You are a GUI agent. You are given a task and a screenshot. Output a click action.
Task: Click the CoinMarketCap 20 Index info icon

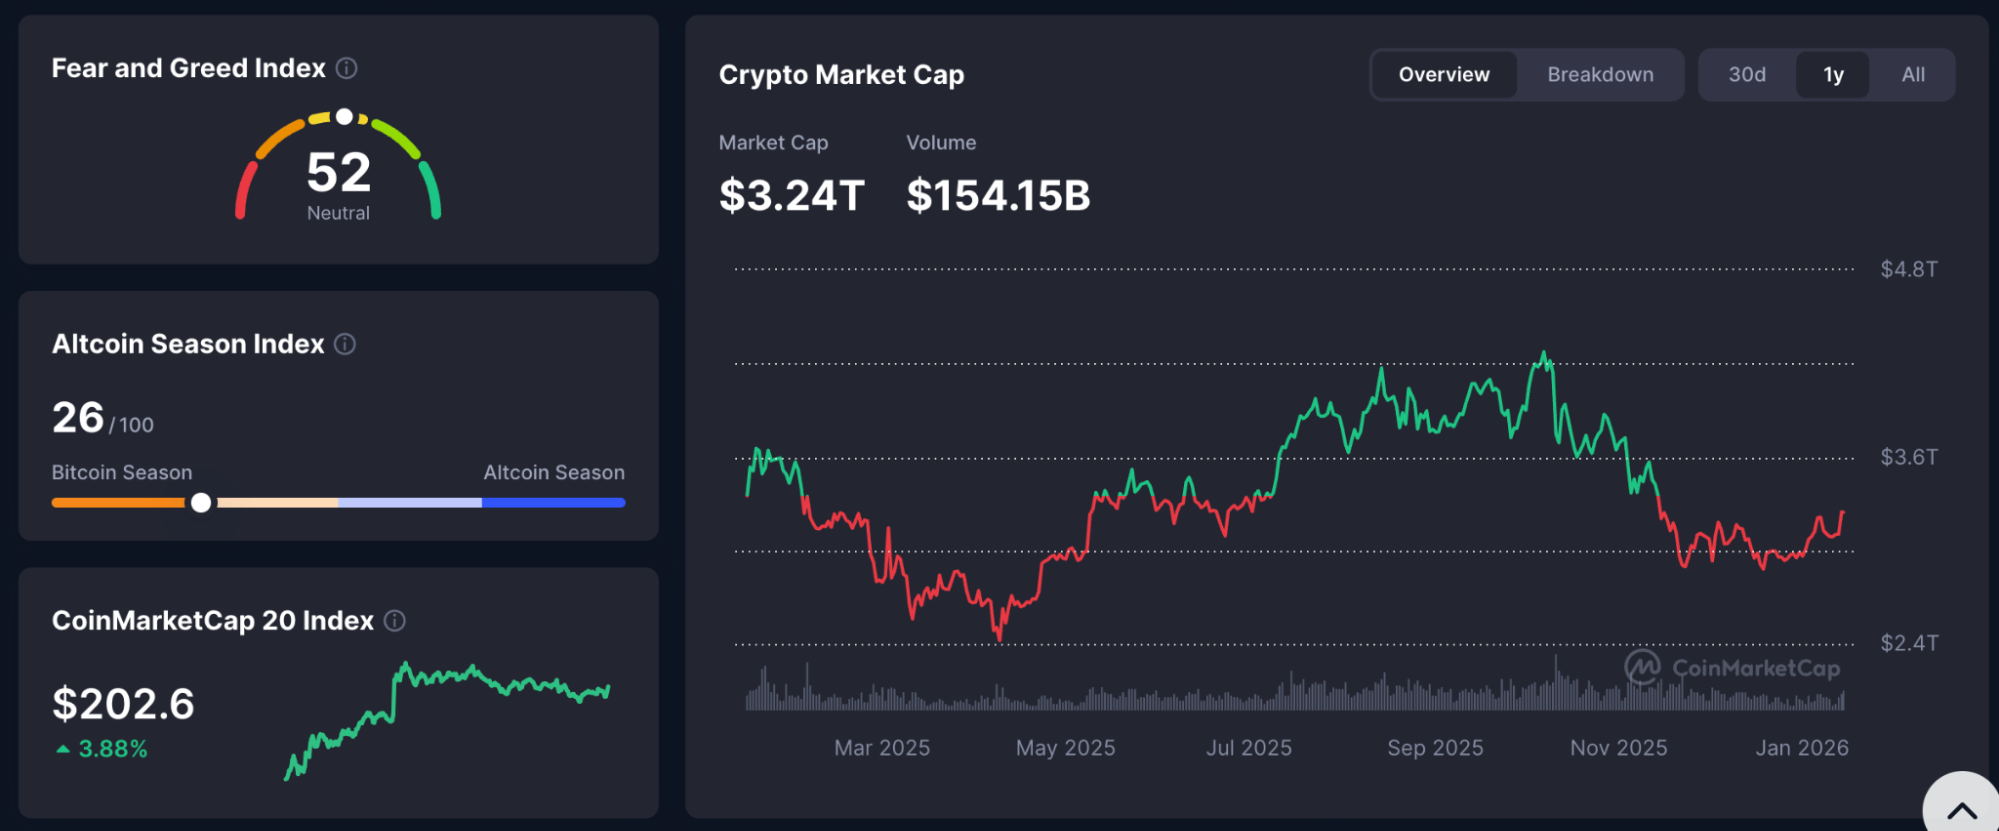[x=395, y=621]
